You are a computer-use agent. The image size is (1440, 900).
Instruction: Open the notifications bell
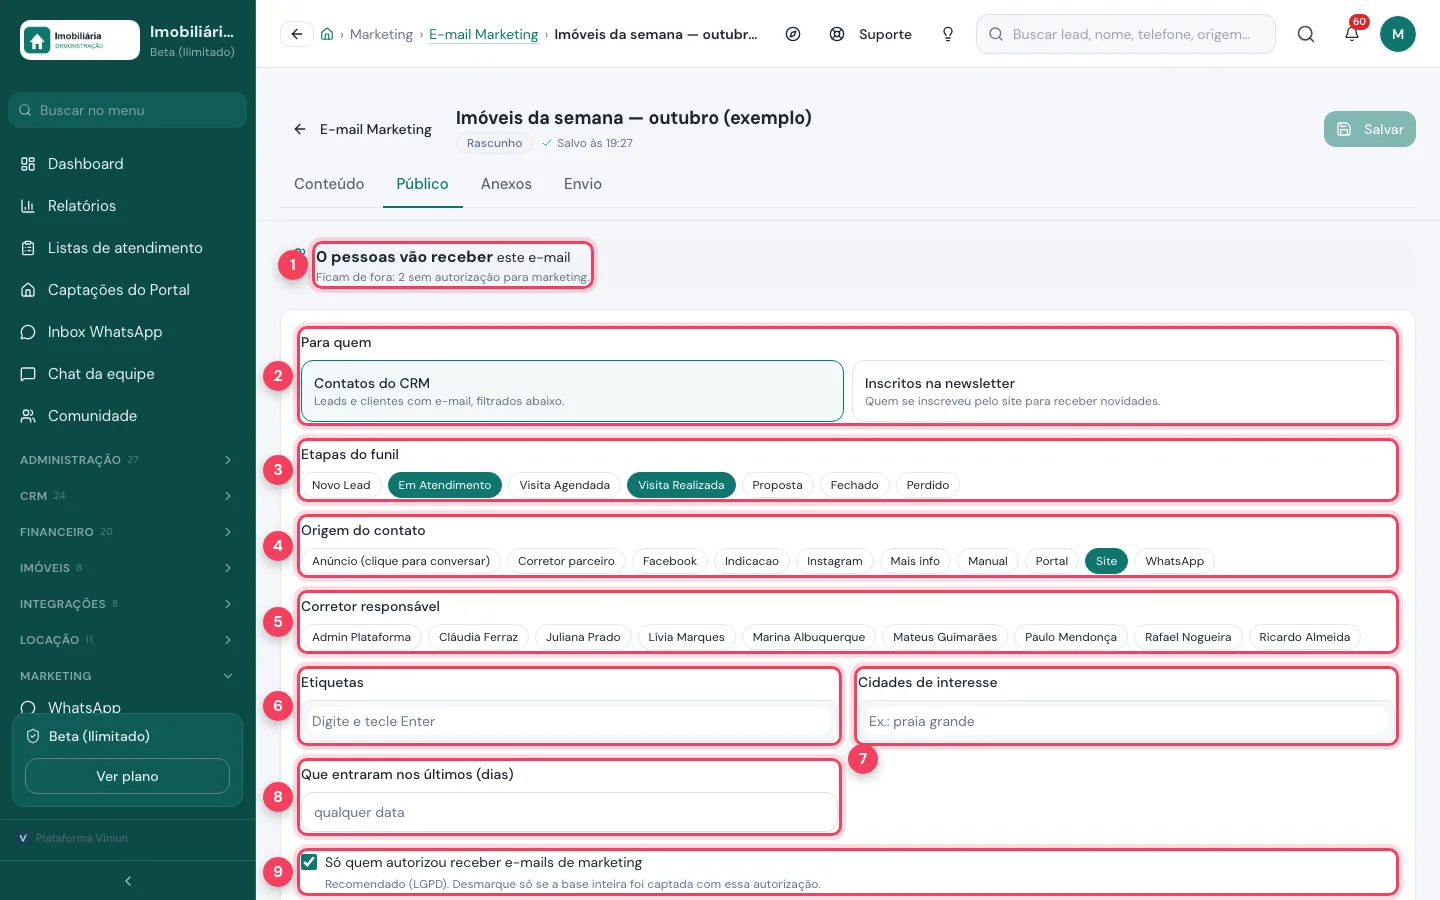point(1352,34)
